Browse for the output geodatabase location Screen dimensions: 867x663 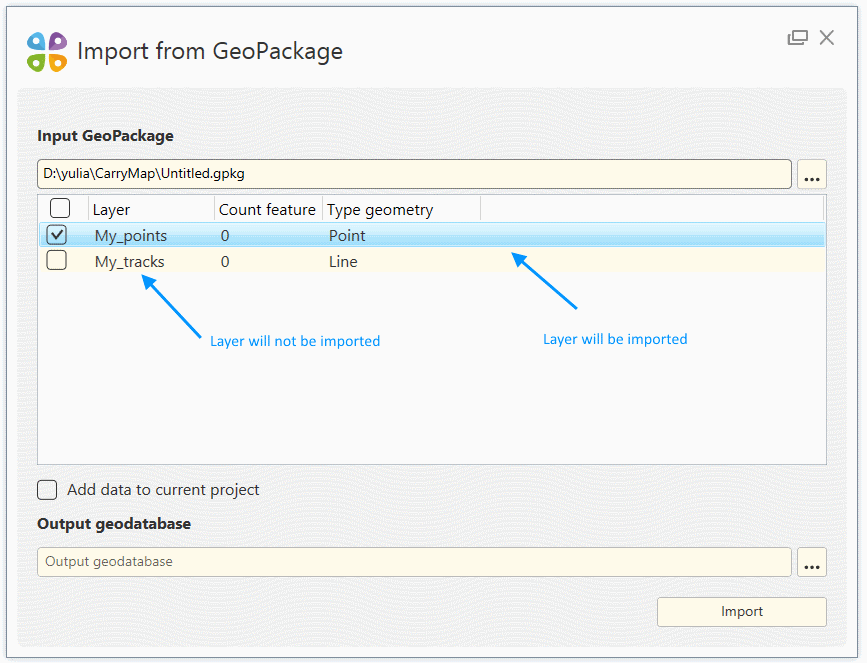pos(811,563)
